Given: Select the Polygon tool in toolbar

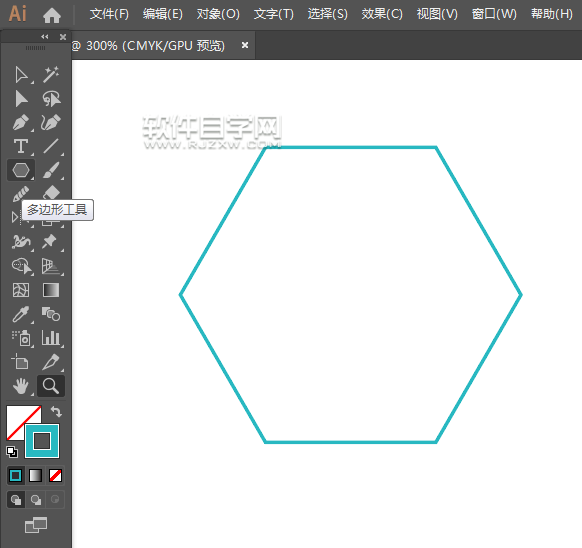Looking at the screenshot, I should coord(21,170).
